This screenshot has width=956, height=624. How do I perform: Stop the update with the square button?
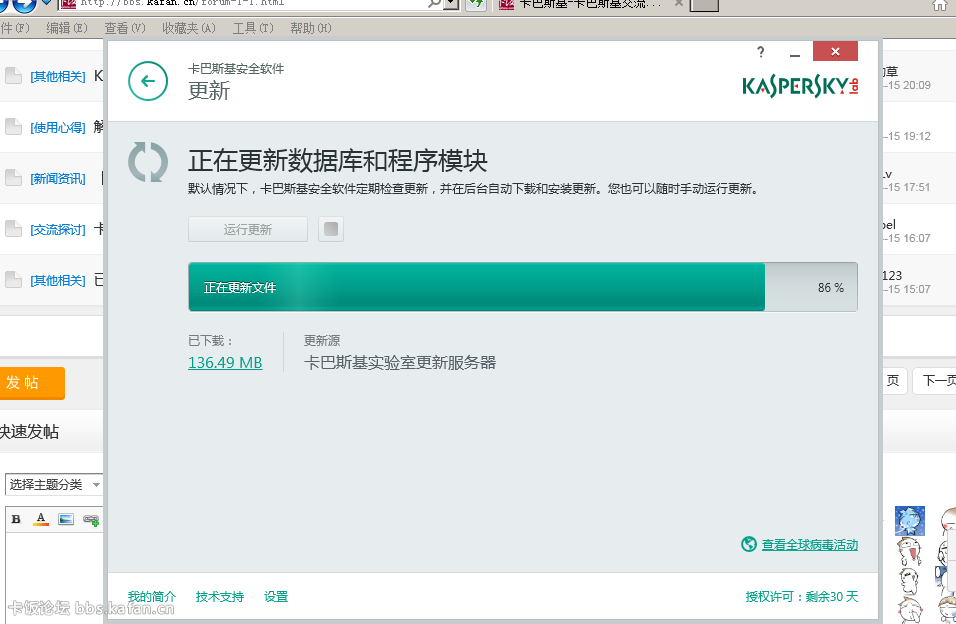point(331,229)
